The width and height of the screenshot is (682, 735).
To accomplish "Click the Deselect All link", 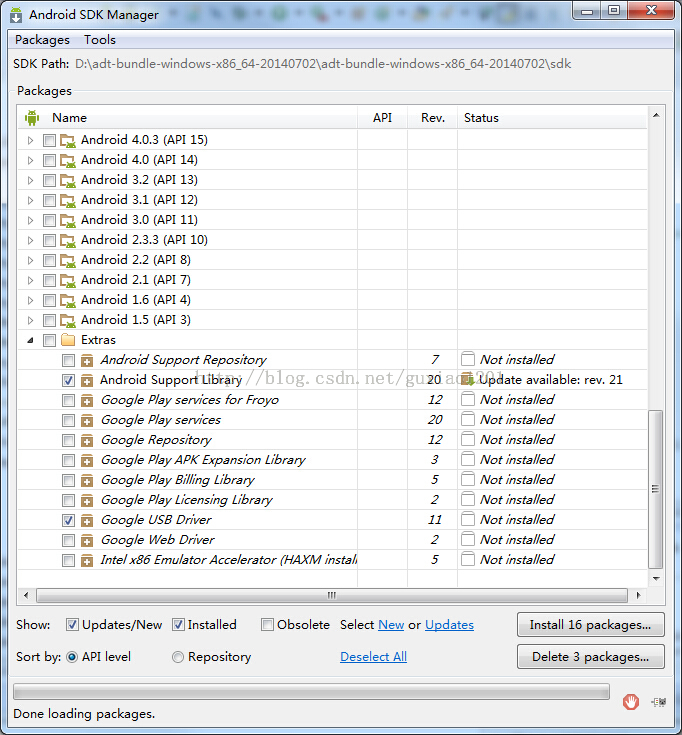I will click(373, 657).
